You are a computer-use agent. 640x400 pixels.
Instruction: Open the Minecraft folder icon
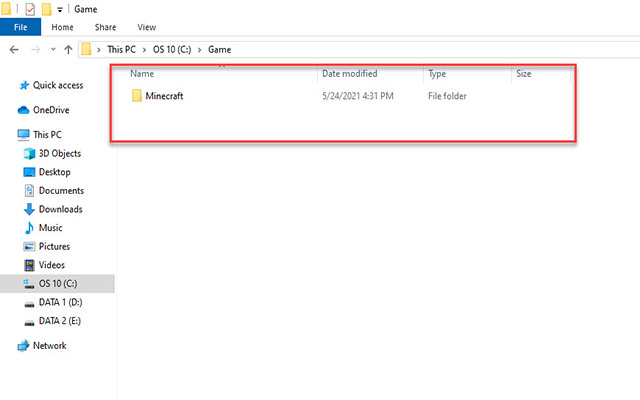click(x=137, y=96)
